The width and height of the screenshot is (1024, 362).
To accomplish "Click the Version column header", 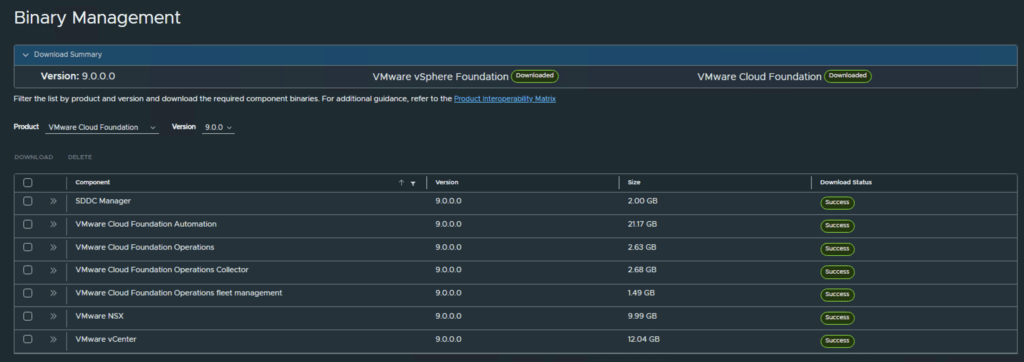I will (x=447, y=182).
